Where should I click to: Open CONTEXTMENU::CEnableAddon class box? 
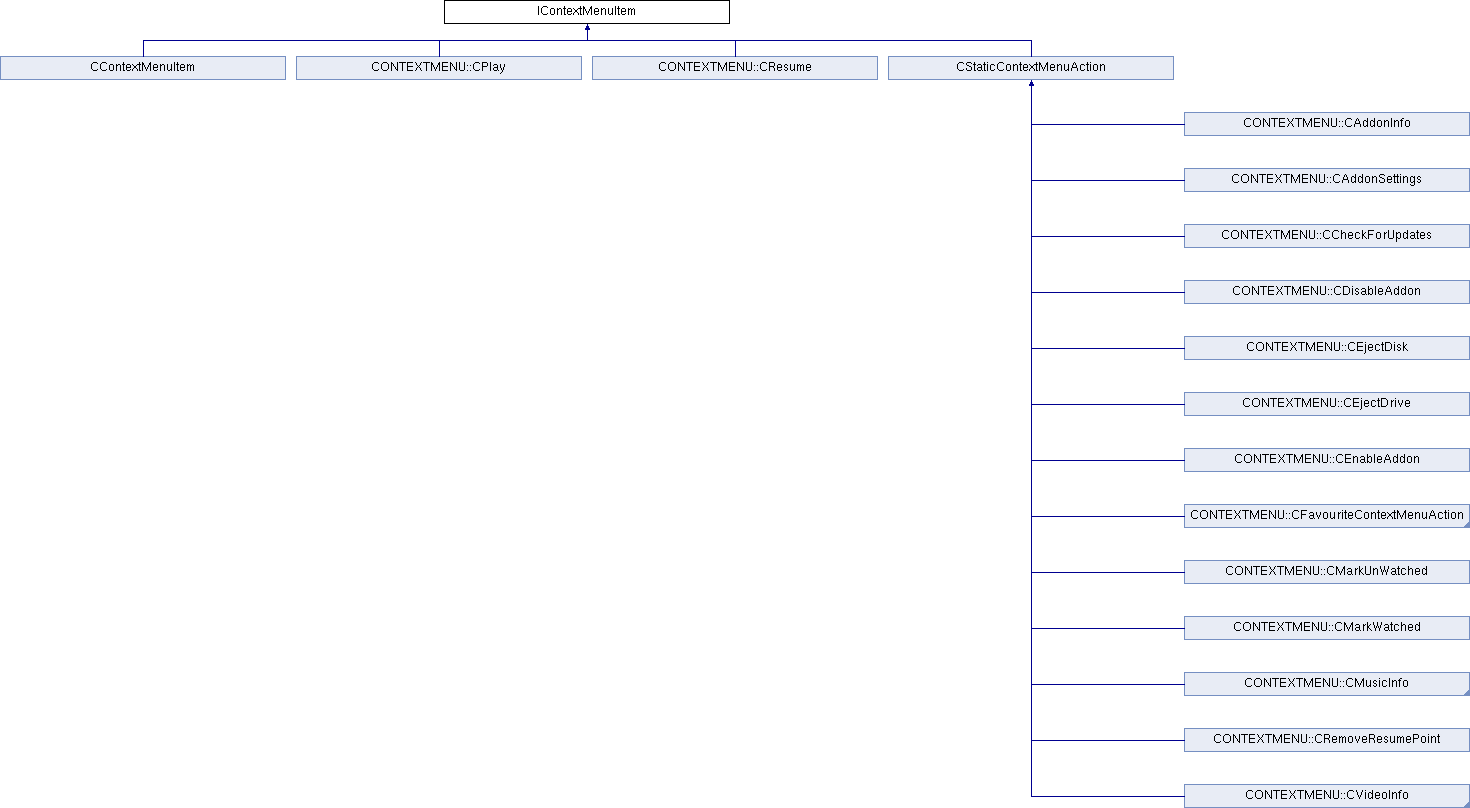1327,460
